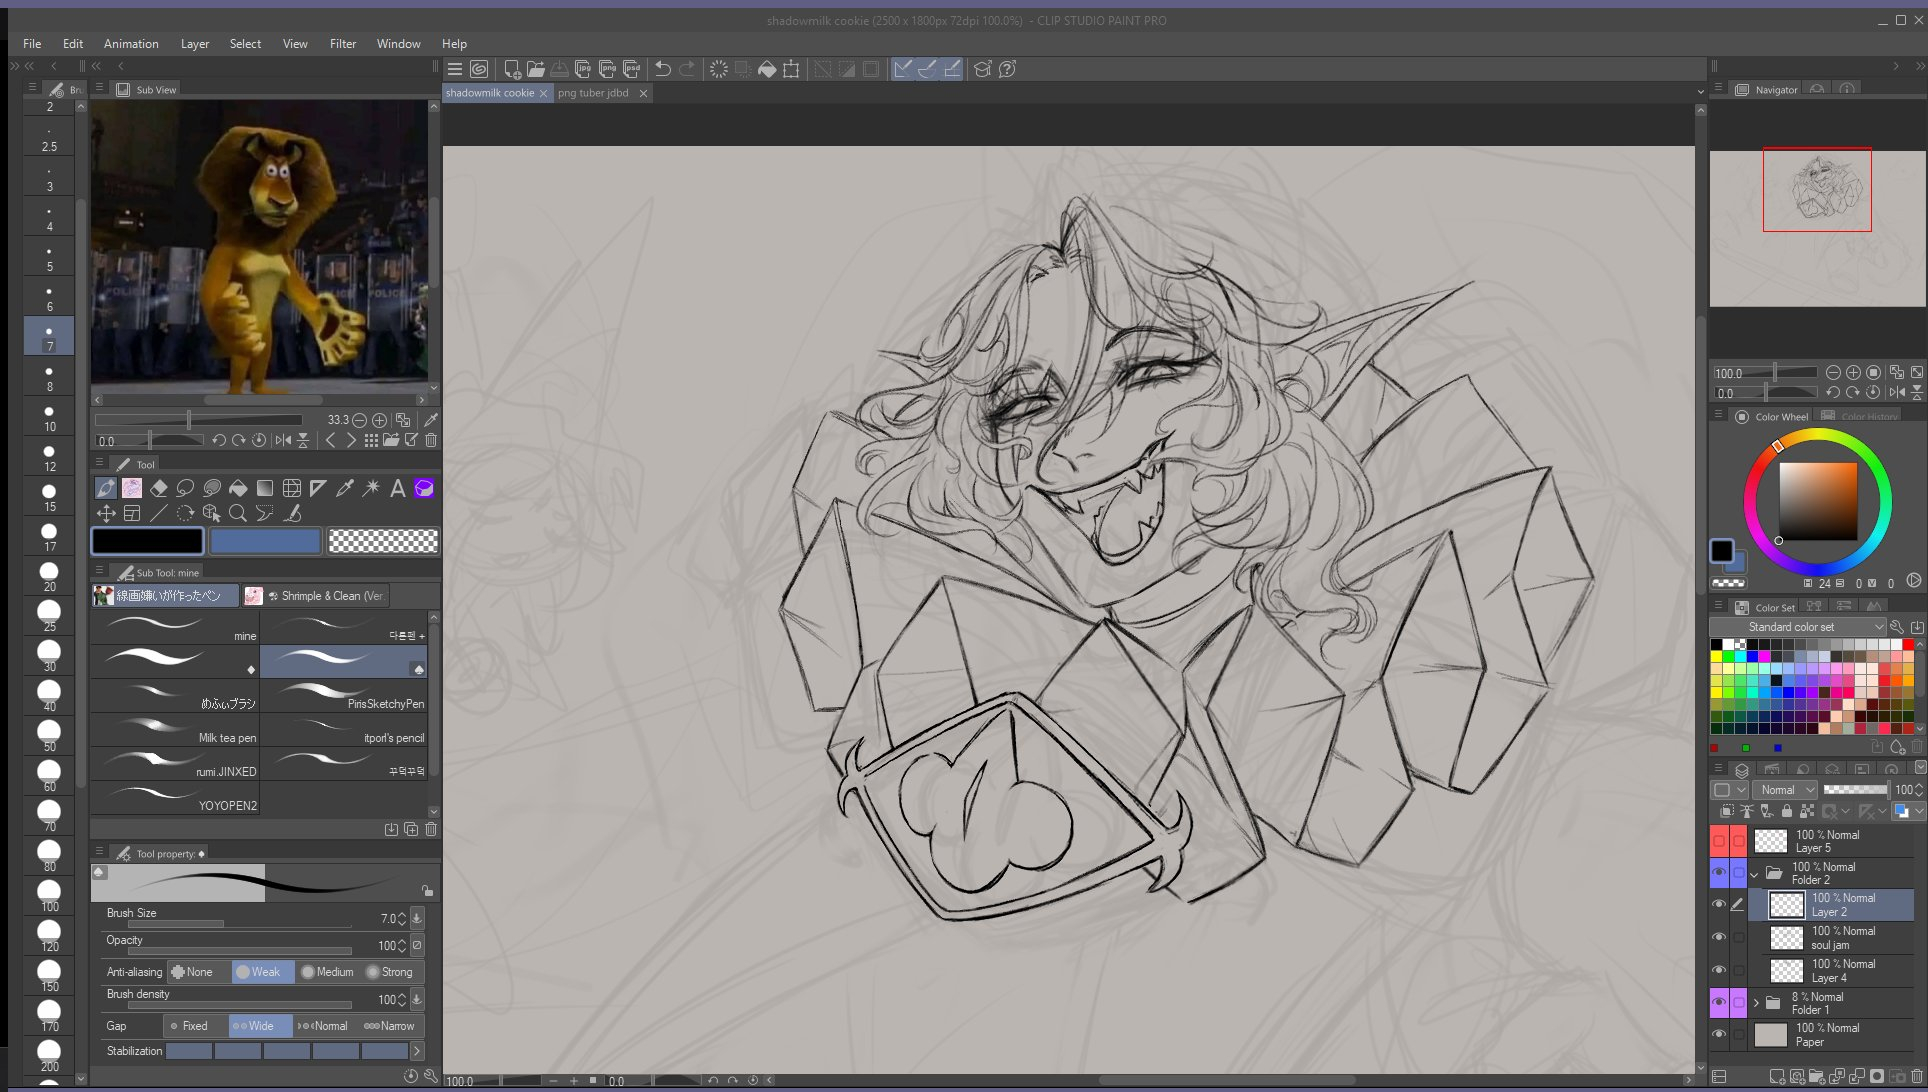Hide the soul jam layer
The height and width of the screenshot is (1092, 1928).
click(1719, 937)
